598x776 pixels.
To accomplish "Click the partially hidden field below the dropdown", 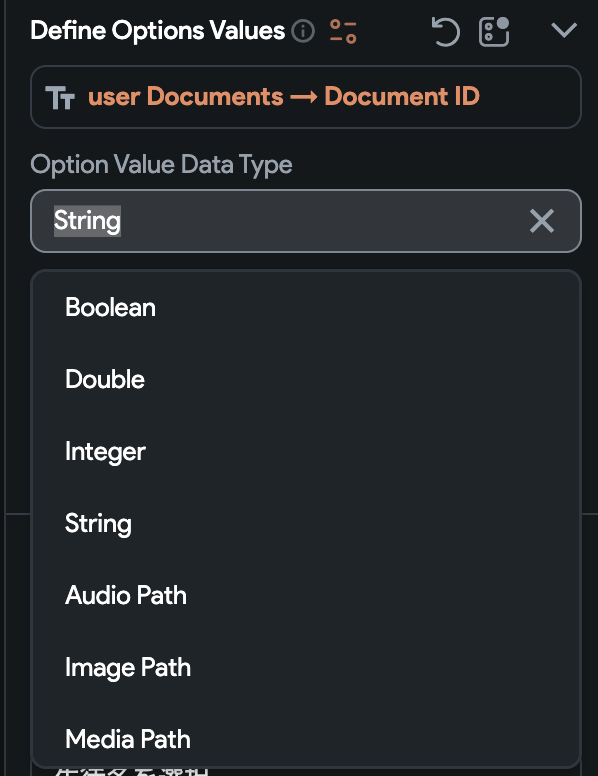I will click(305, 772).
